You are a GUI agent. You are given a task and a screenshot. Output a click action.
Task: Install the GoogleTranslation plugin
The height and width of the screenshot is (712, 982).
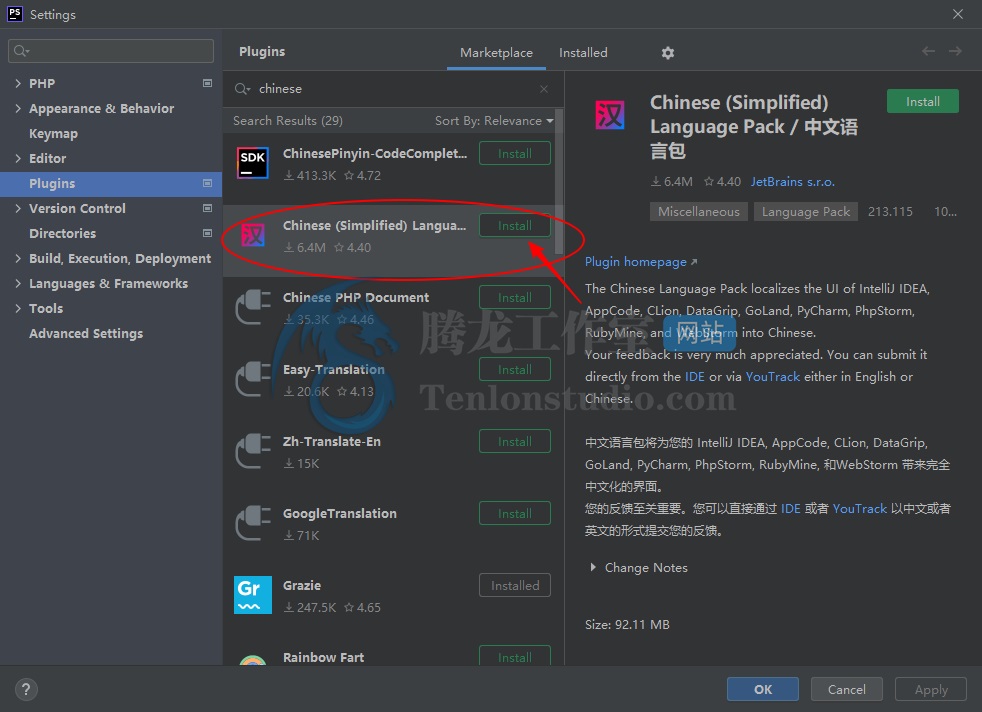pos(515,513)
